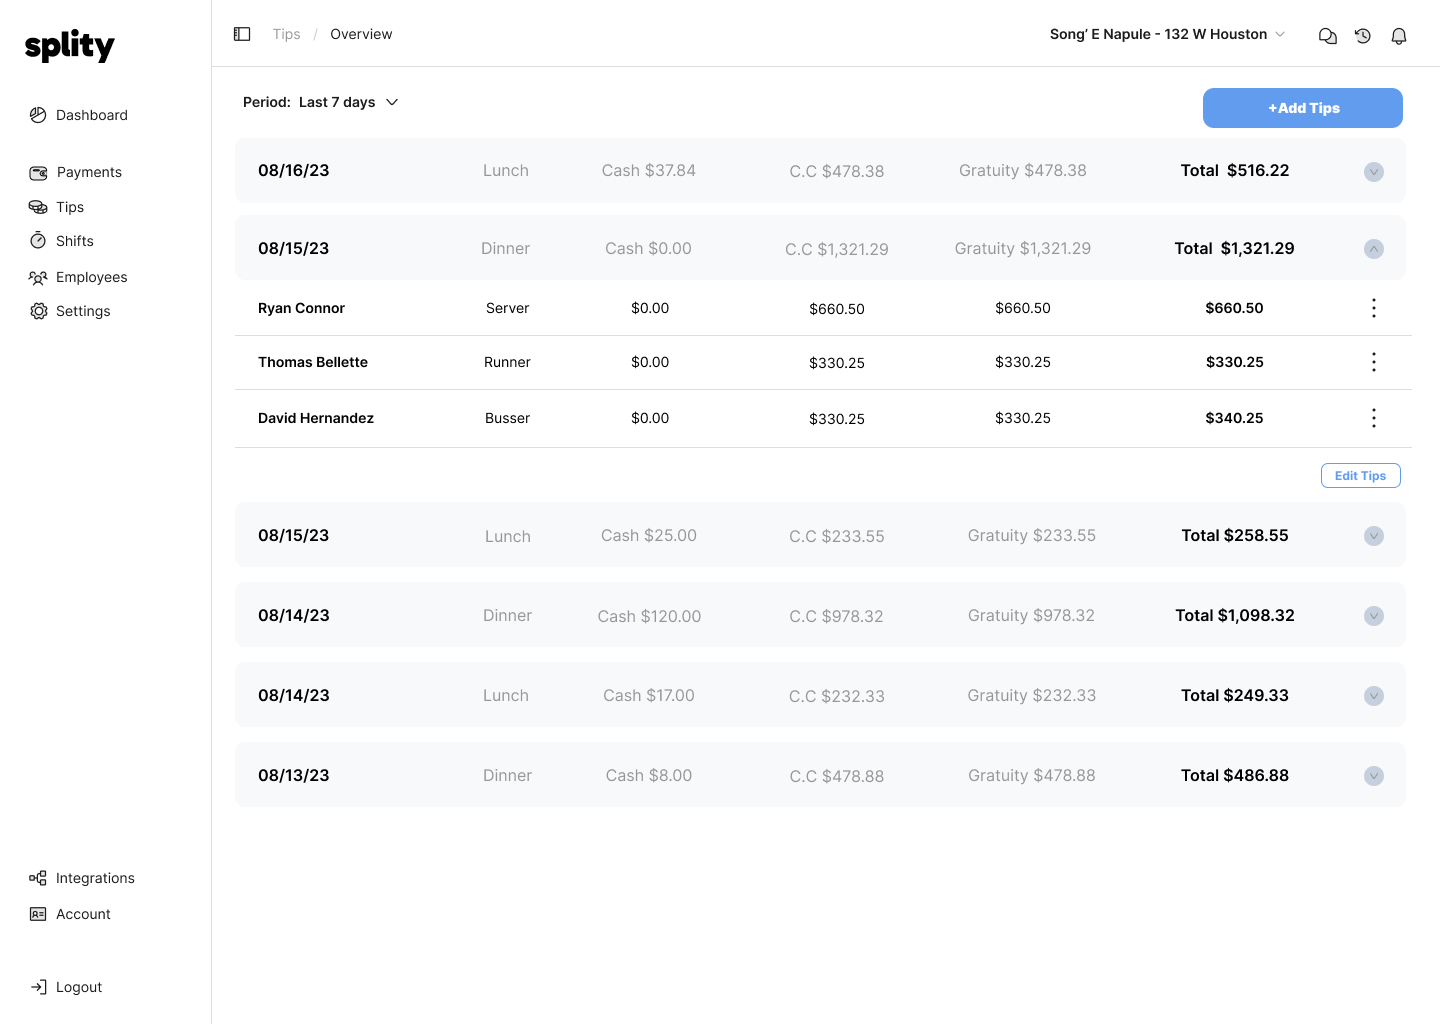The width and height of the screenshot is (1440, 1024).
Task: Open the notifications bell icon
Action: click(x=1399, y=36)
